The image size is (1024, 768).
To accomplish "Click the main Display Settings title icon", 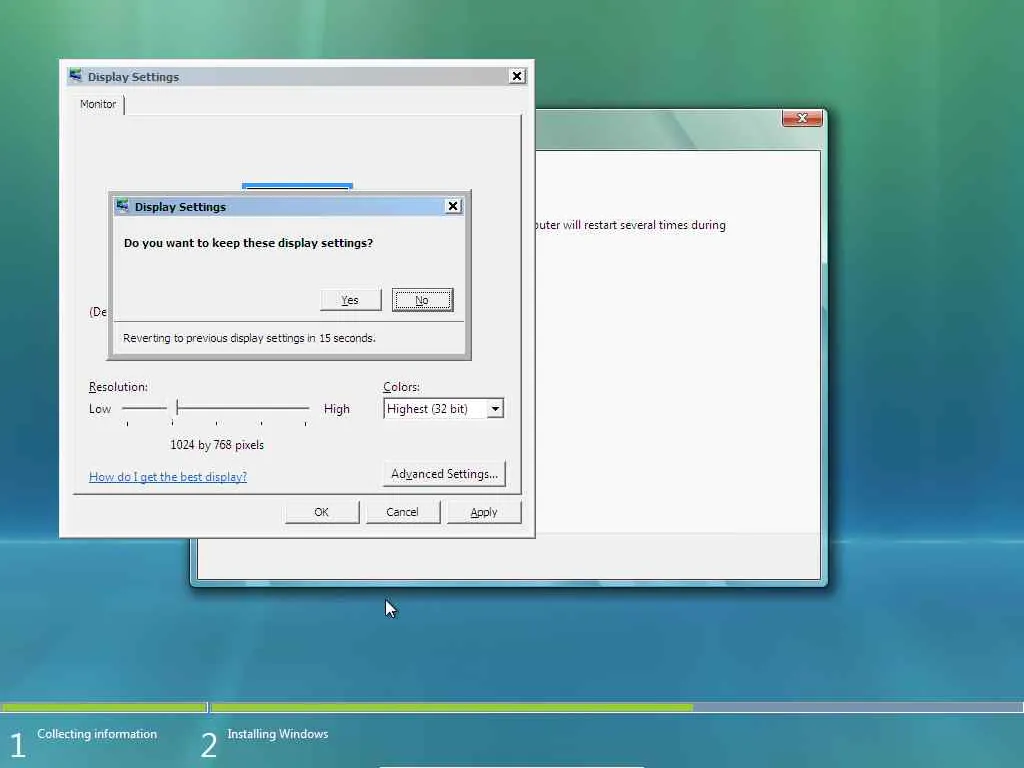I will 76,76.
